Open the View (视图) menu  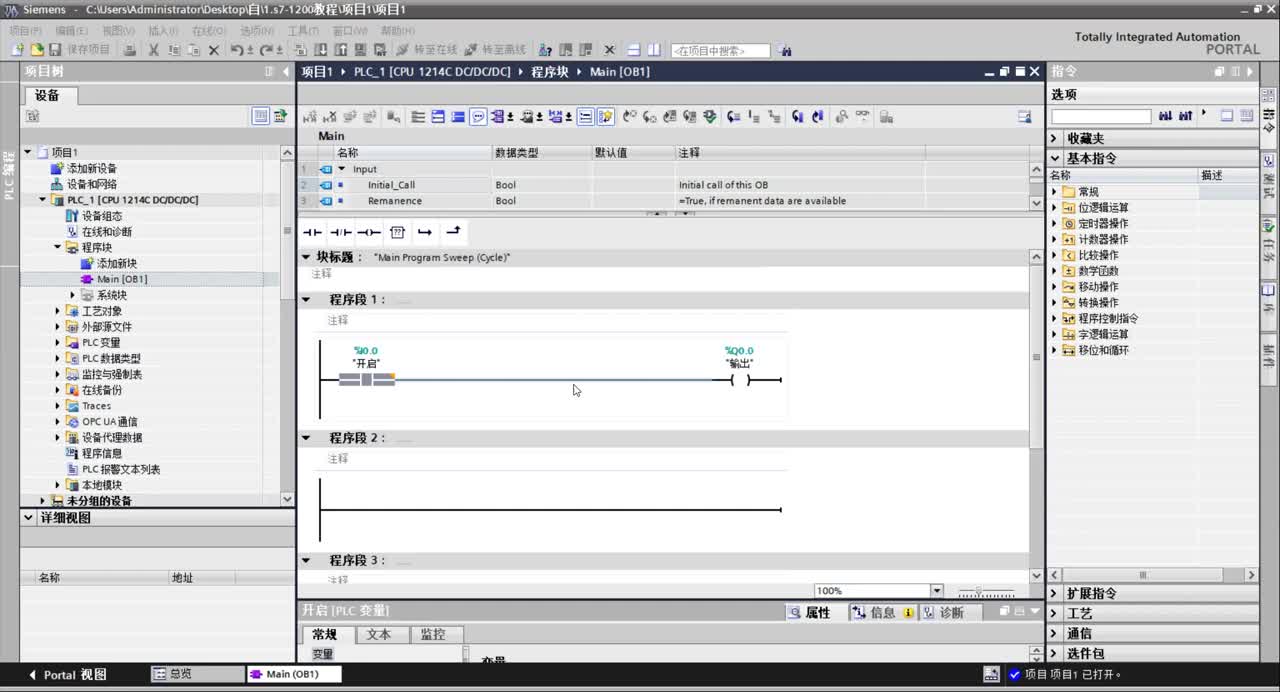coord(118,31)
